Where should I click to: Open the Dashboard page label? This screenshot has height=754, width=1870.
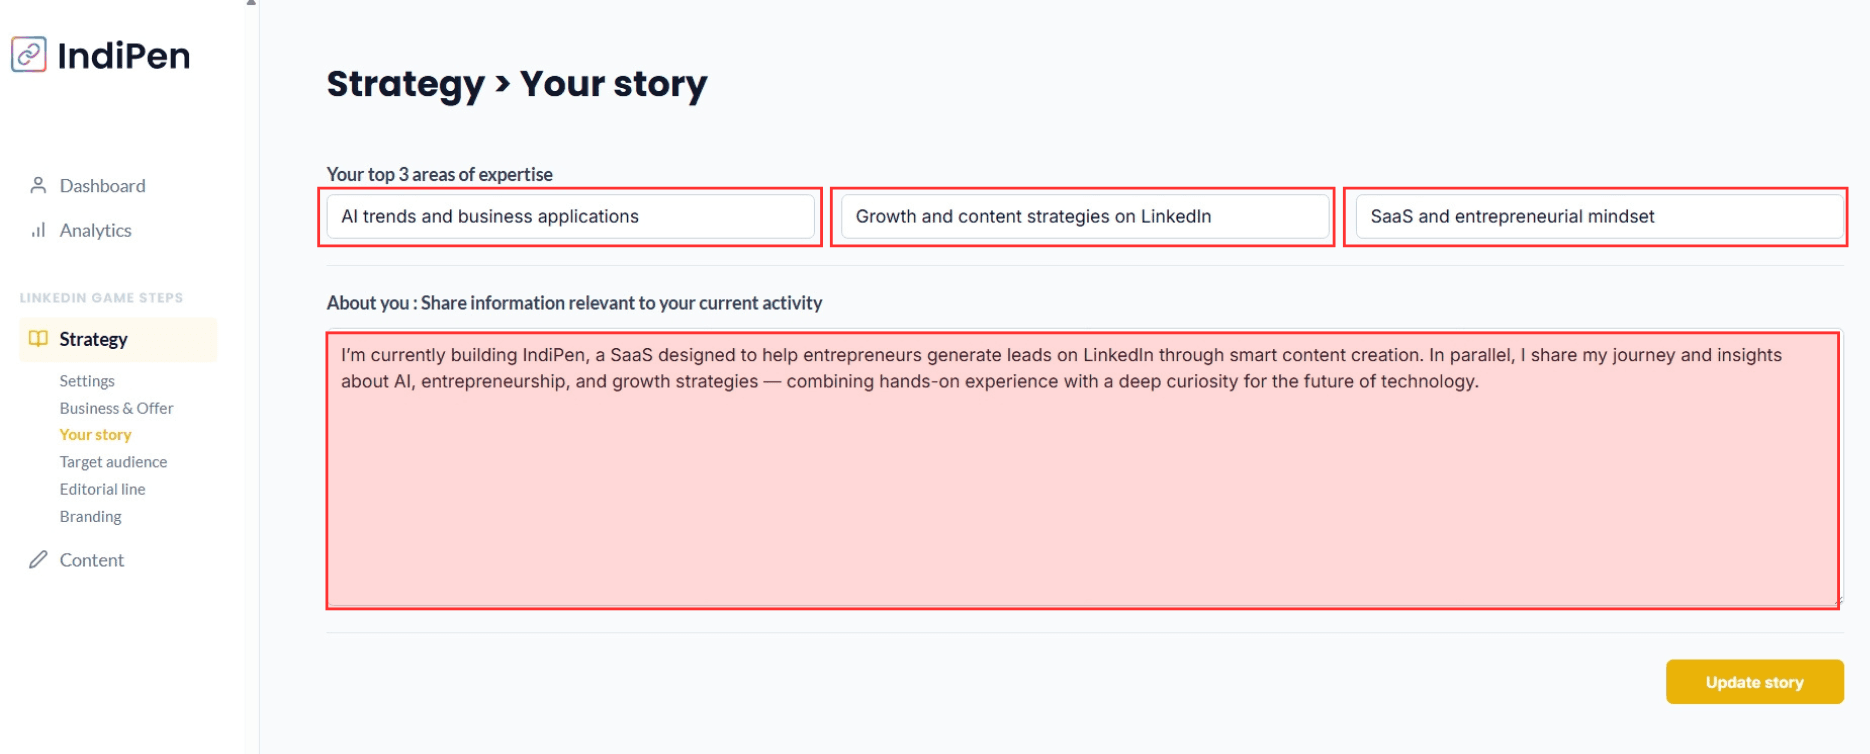[x=102, y=186]
